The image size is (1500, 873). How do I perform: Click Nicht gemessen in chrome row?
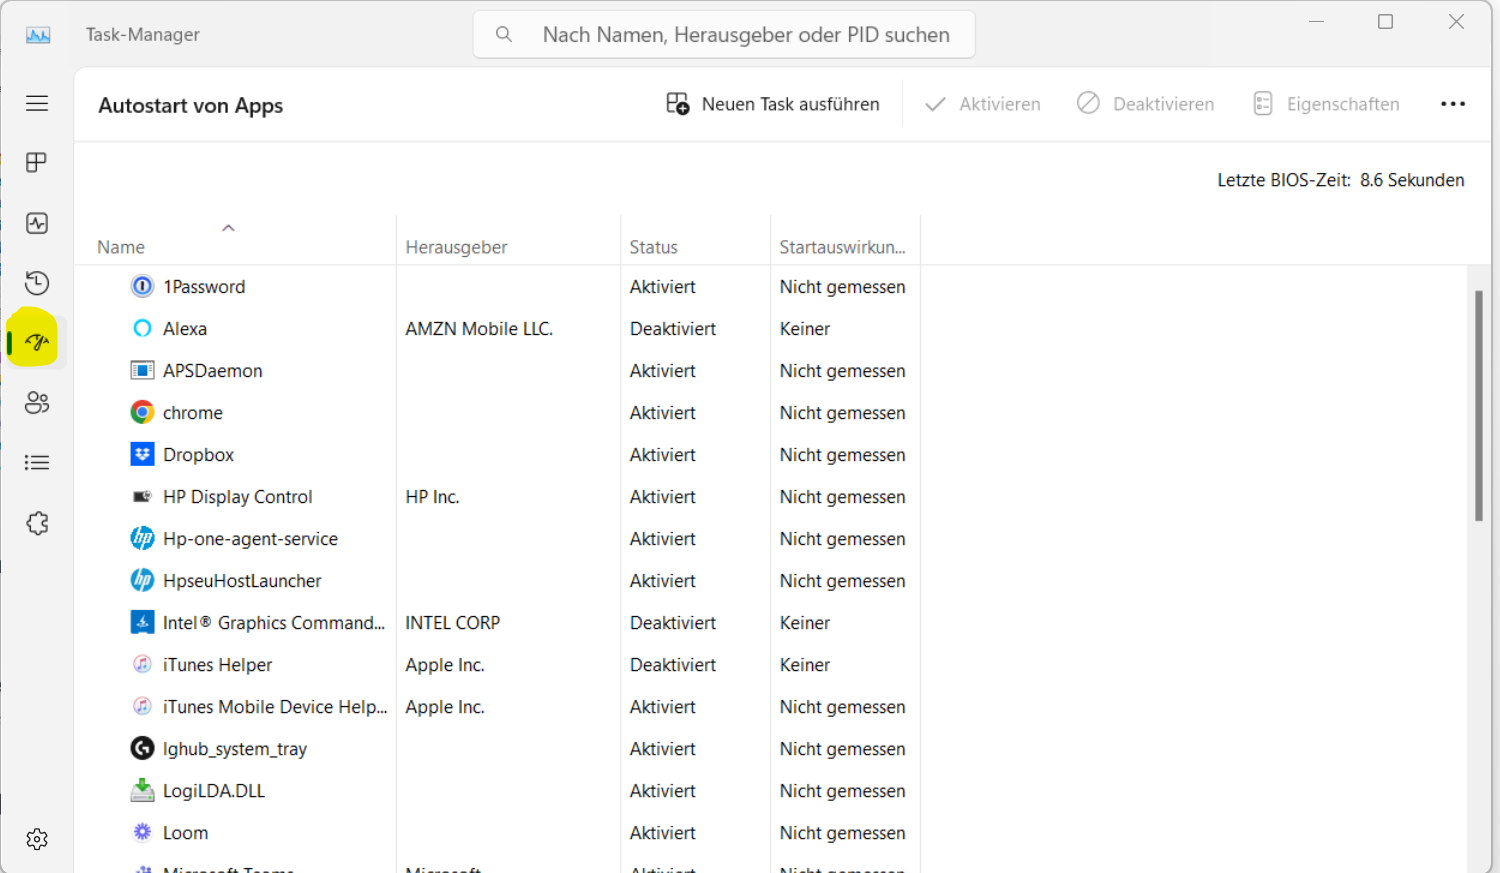point(843,413)
